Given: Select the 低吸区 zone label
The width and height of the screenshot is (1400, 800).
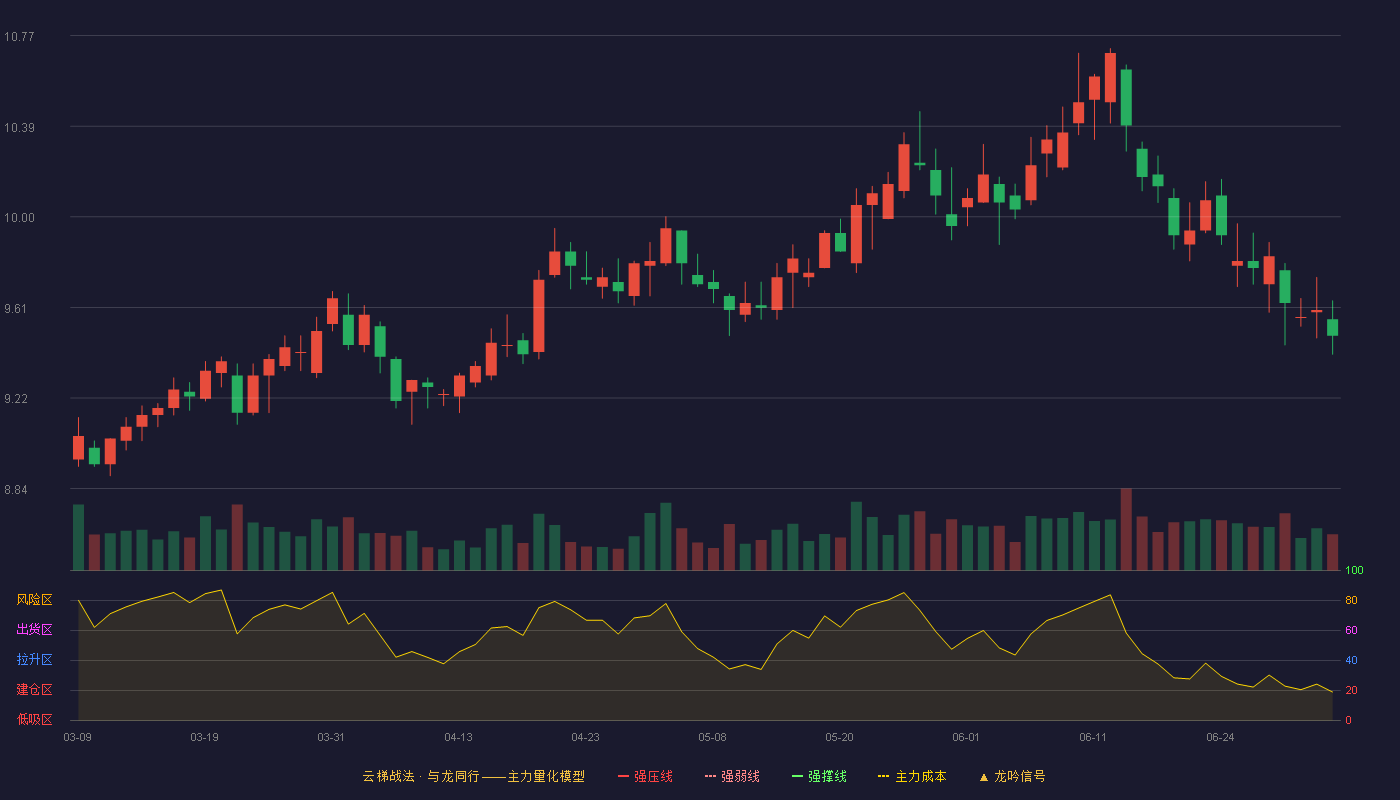Looking at the screenshot, I should coord(34,720).
